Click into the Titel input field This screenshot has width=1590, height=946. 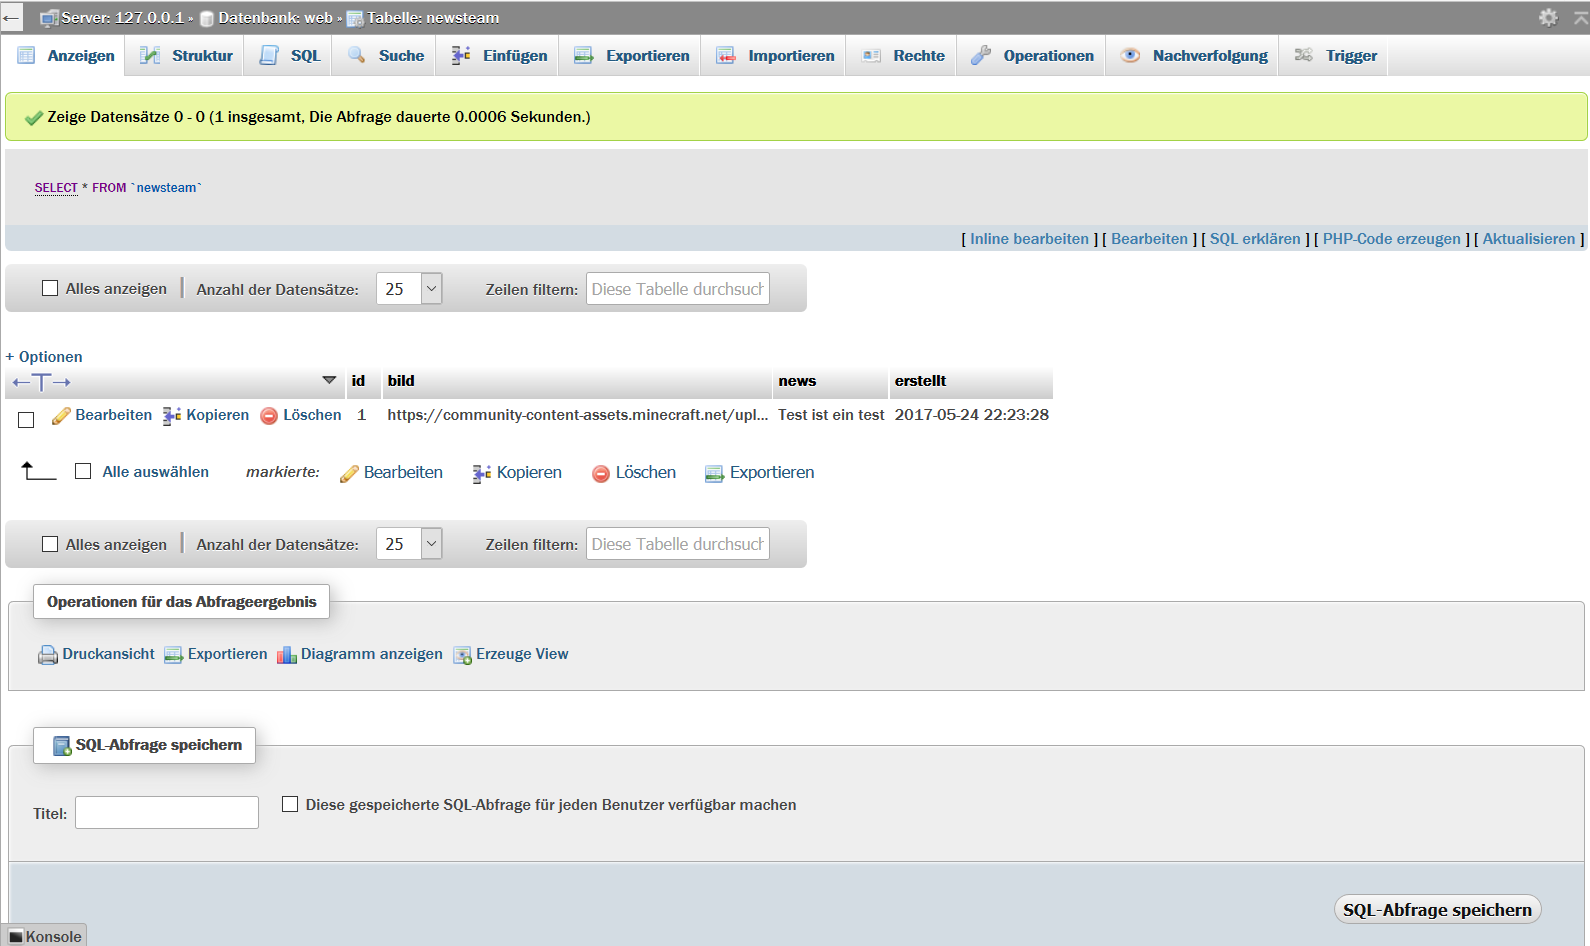point(167,813)
